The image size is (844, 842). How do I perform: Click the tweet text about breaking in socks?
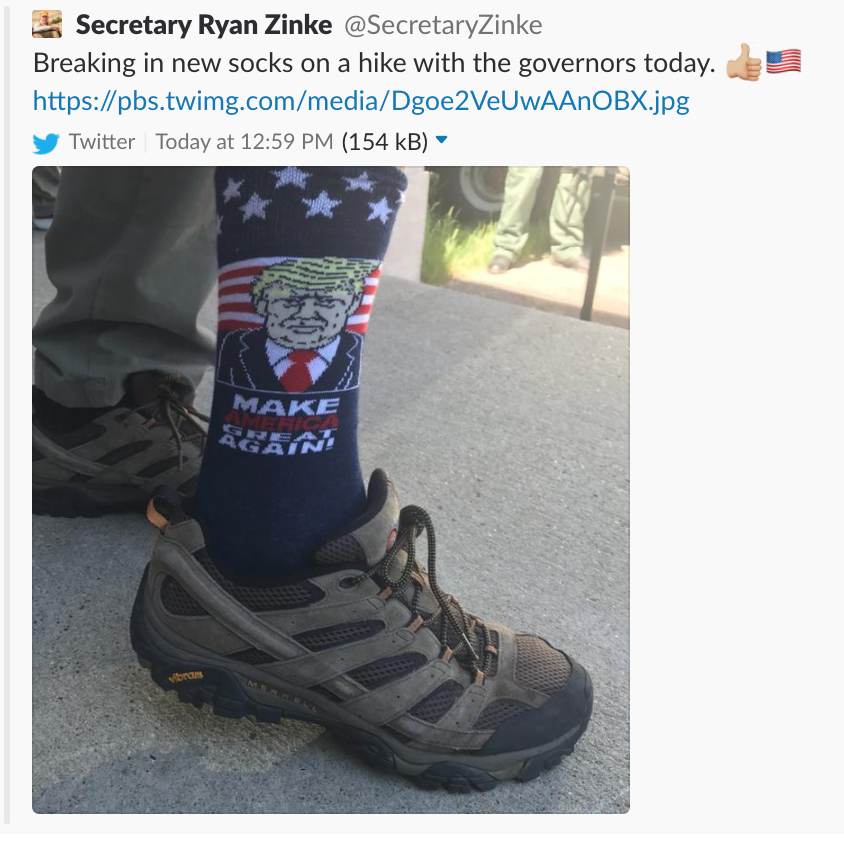(x=374, y=64)
